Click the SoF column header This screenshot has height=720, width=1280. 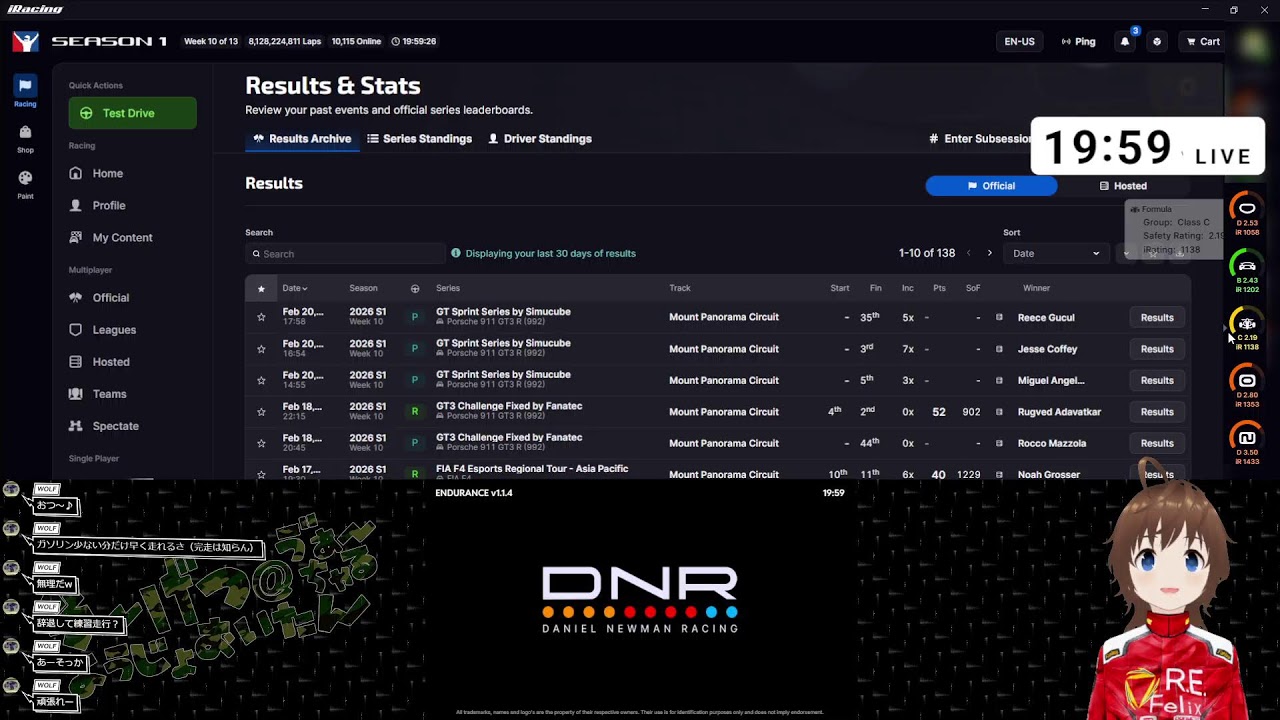[973, 288]
